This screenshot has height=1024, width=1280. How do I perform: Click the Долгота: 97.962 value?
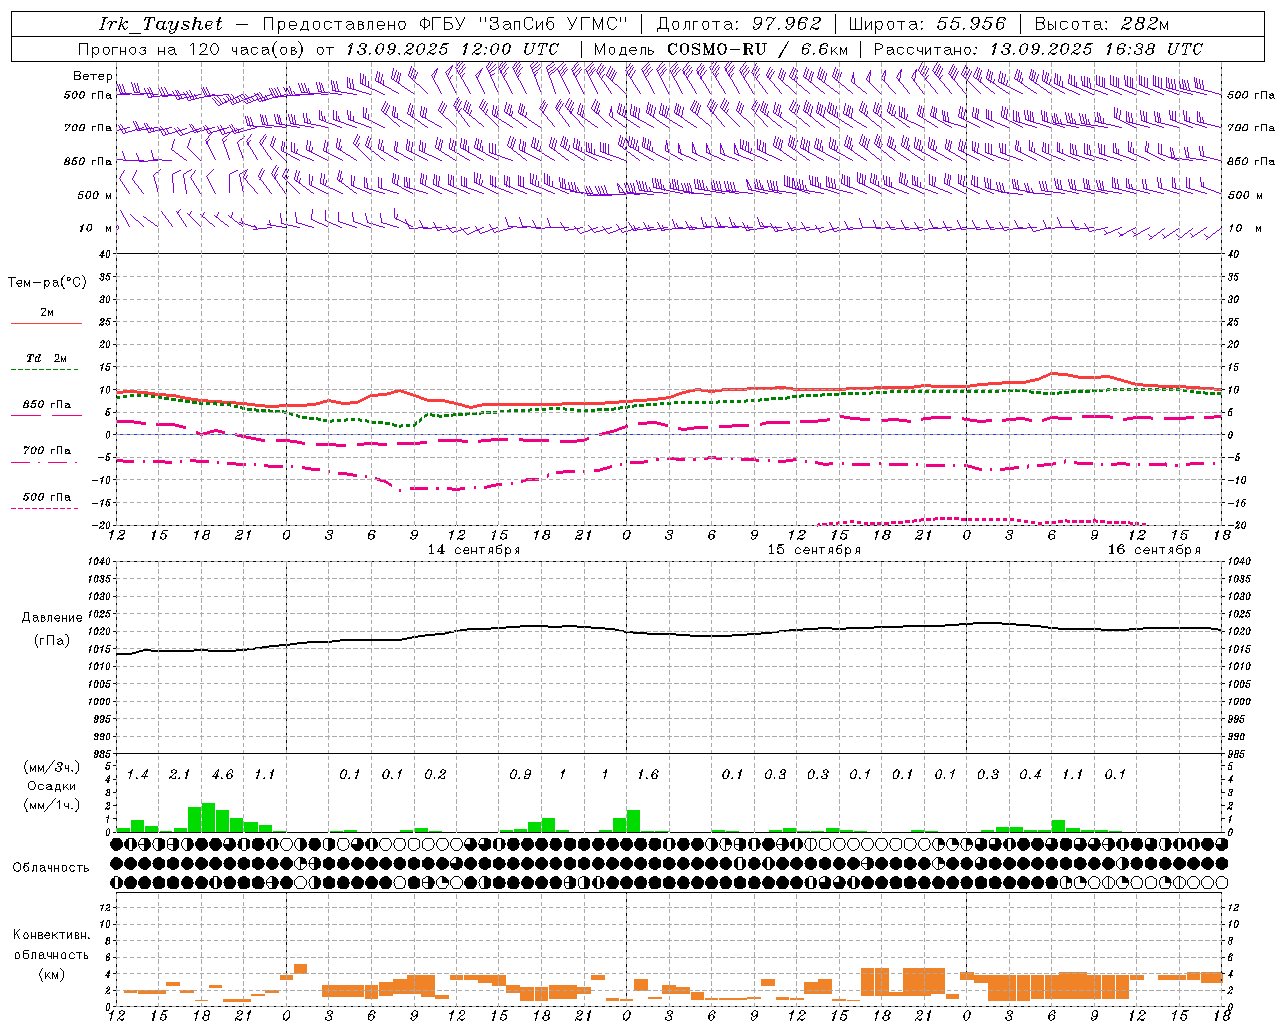(739, 24)
